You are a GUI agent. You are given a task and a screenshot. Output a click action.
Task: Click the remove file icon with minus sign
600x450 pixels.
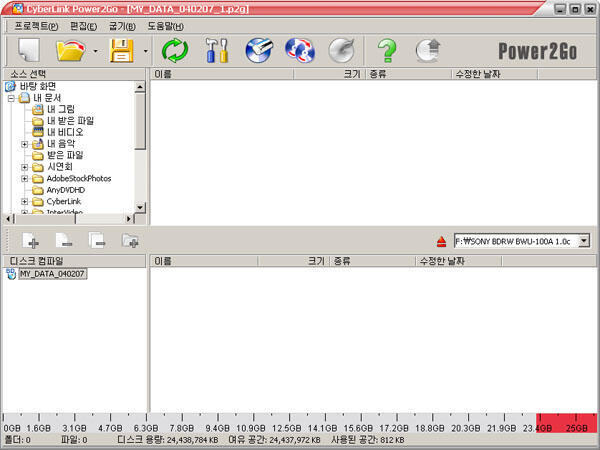(64, 241)
